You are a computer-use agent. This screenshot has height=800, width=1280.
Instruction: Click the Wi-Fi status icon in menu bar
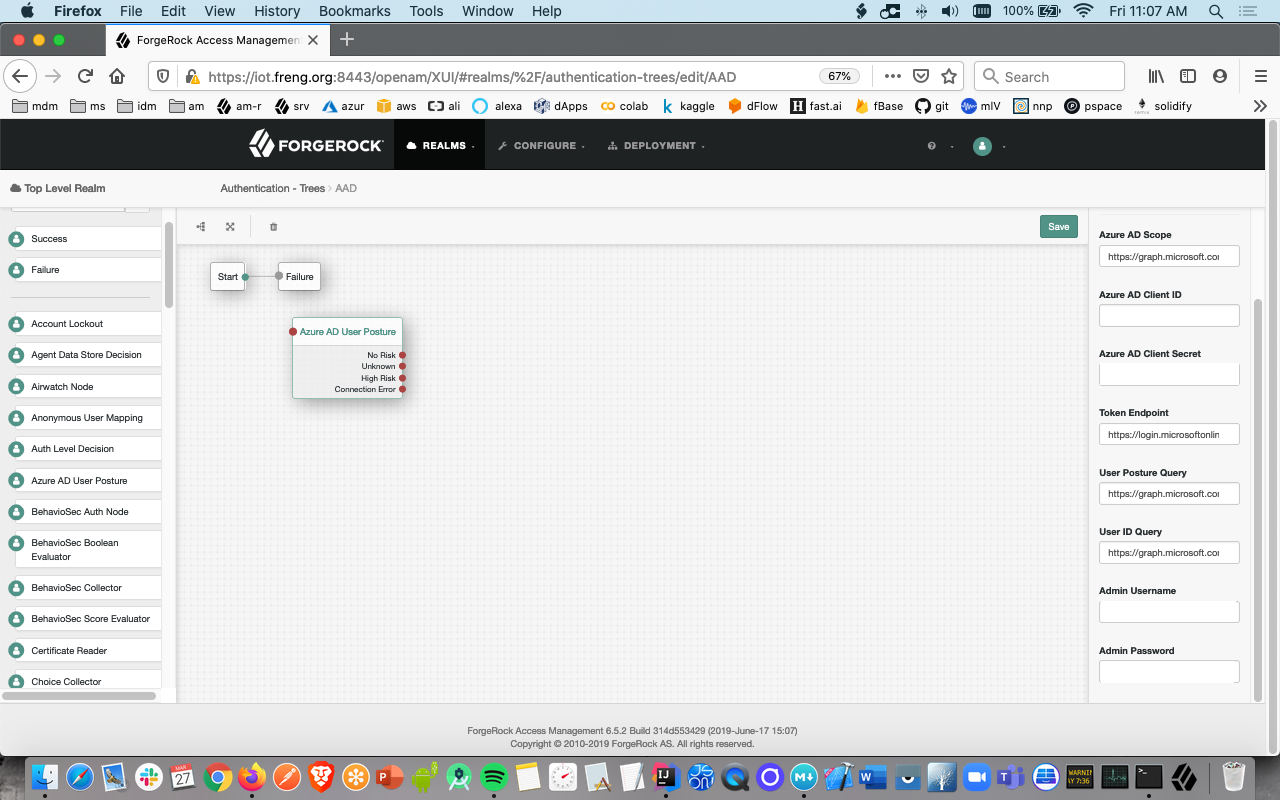pos(1082,11)
